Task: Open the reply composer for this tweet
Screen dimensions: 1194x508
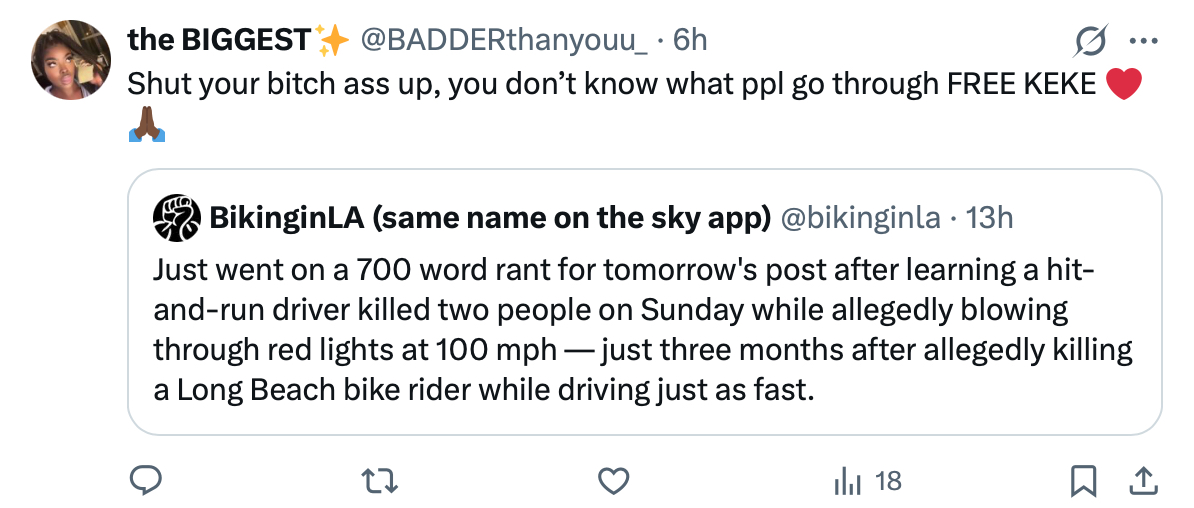Action: tap(147, 481)
